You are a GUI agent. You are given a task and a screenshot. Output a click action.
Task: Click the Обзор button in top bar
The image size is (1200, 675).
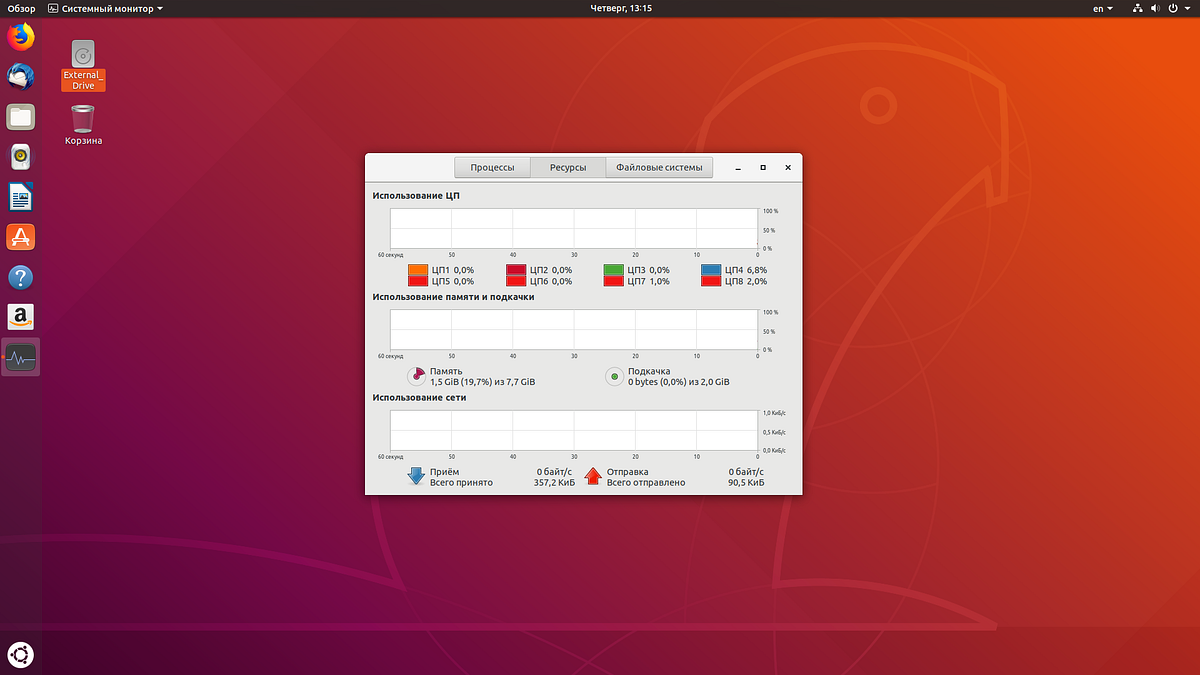pos(21,8)
